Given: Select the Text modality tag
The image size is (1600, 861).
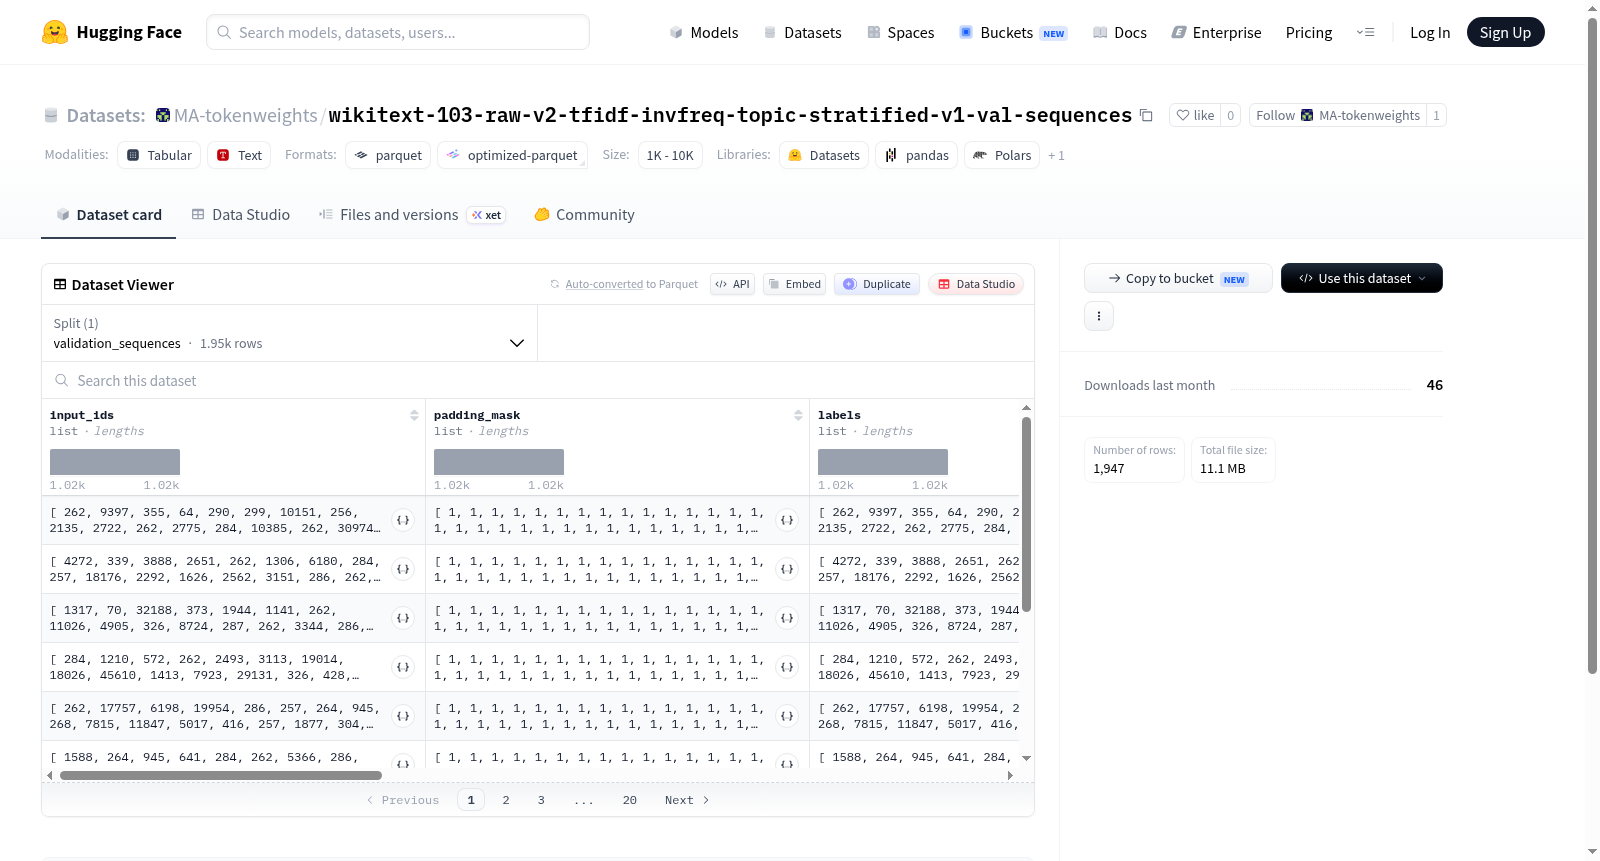Looking at the screenshot, I should [x=239, y=155].
